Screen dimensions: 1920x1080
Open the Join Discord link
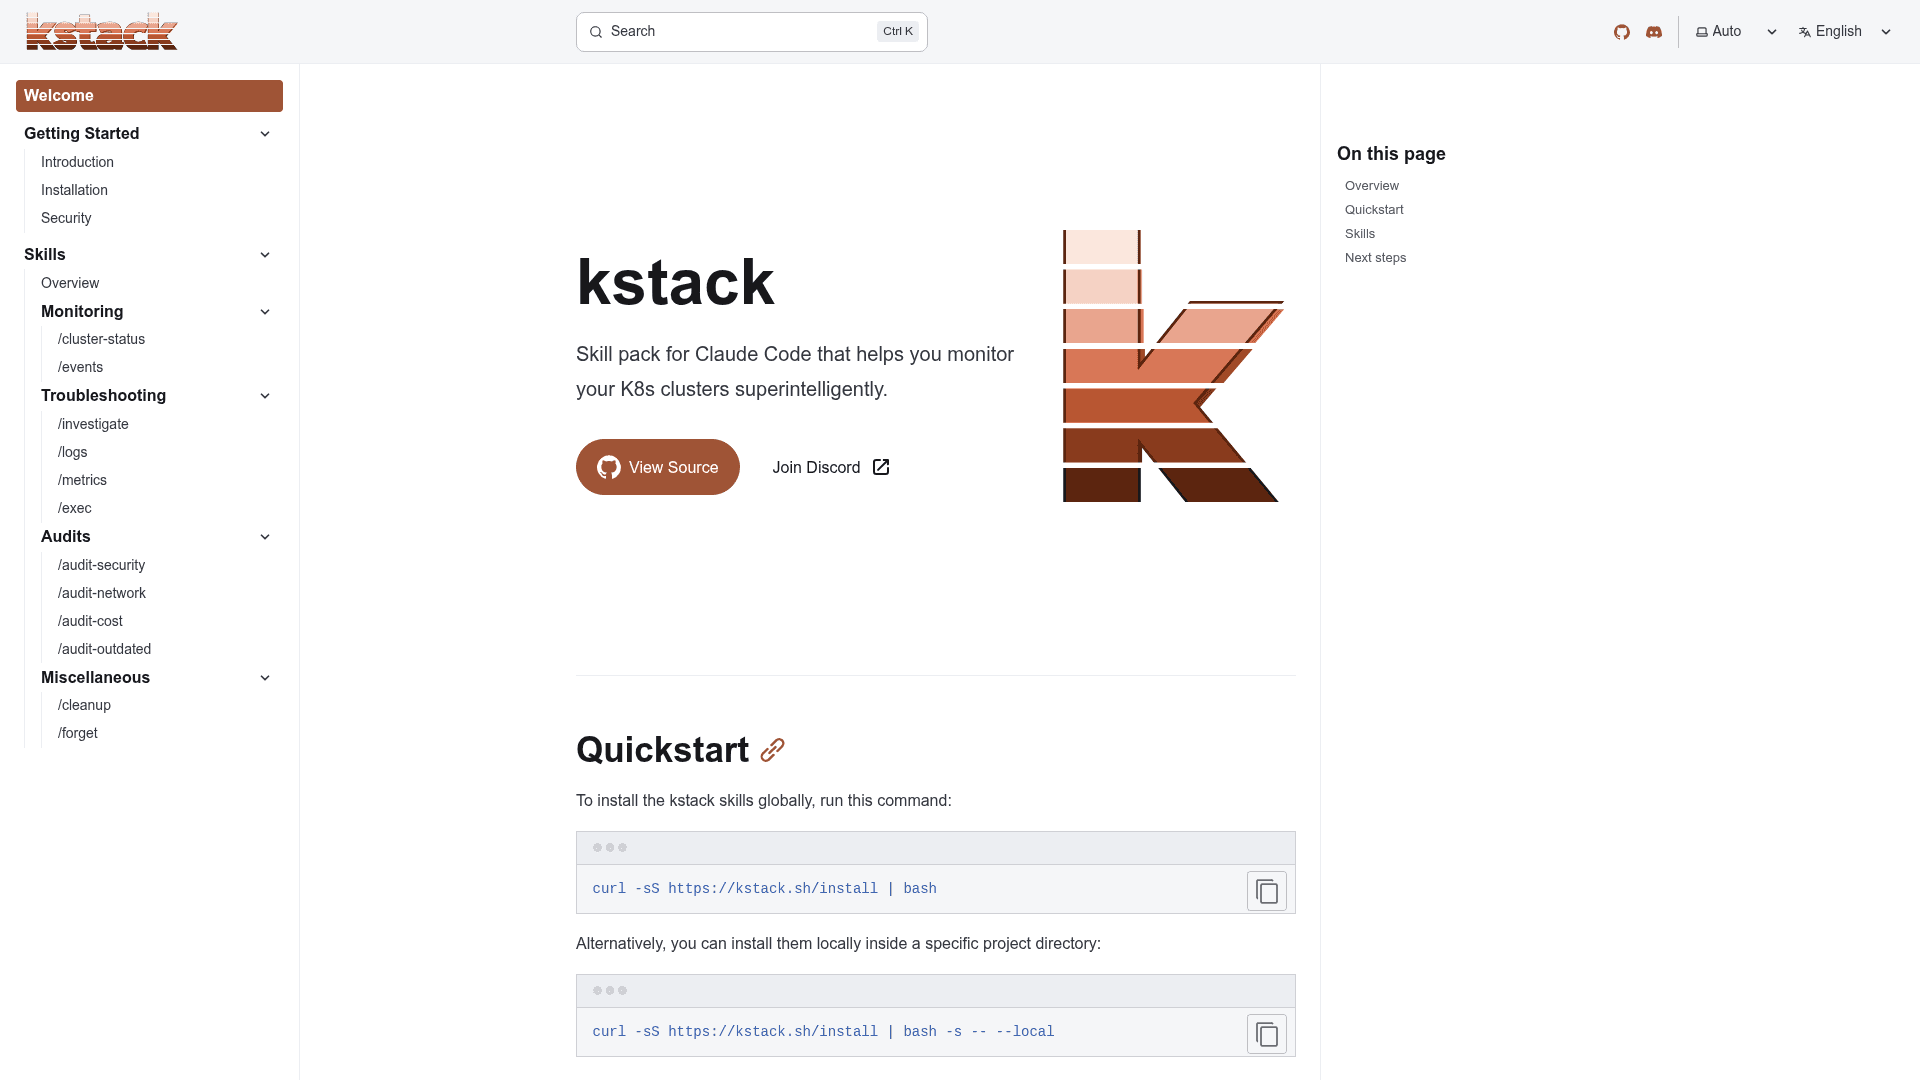pyautogui.click(x=831, y=467)
